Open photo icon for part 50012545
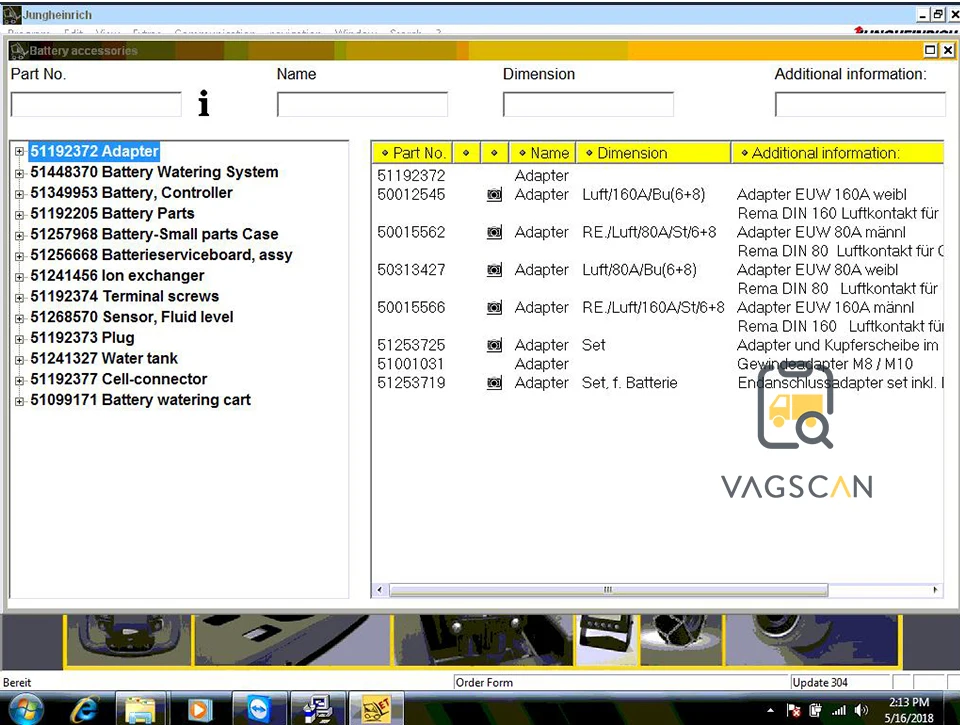 pyautogui.click(x=494, y=195)
